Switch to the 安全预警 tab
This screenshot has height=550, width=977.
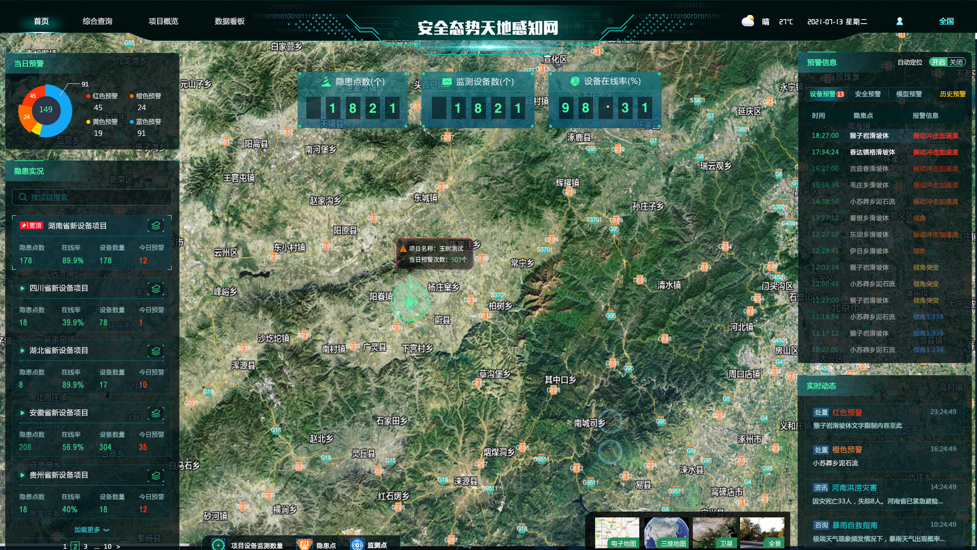868,94
